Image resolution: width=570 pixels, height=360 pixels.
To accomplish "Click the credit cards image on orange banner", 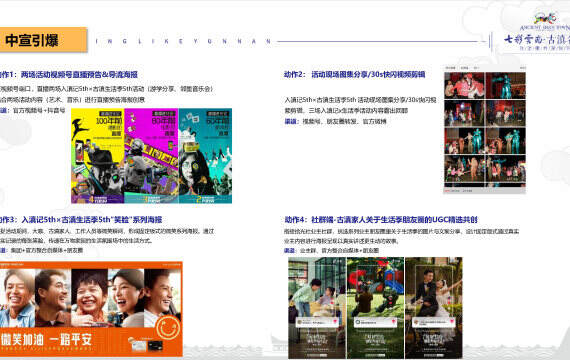I will pos(145,344).
